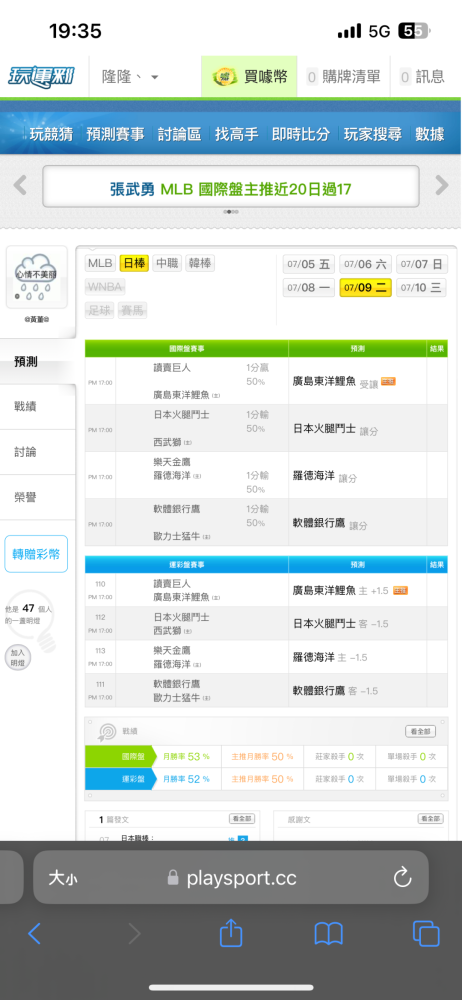The width and height of the screenshot is (462, 1000).
Task: Tap 軟體銀行鷹 客 -1.5 prediction
Action: click(x=335, y=691)
